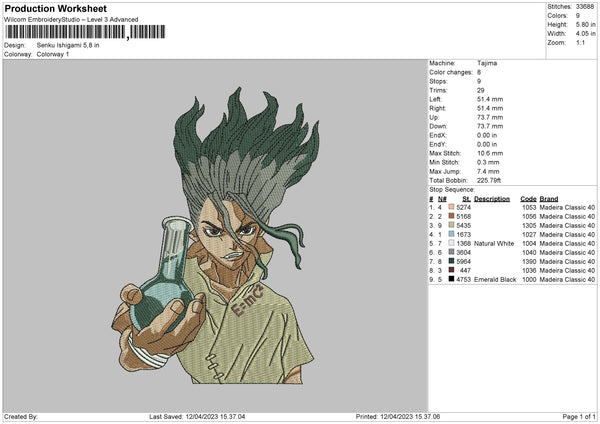The width and height of the screenshot is (600, 424).
Task: Click the N# column header
Action: click(x=442, y=199)
